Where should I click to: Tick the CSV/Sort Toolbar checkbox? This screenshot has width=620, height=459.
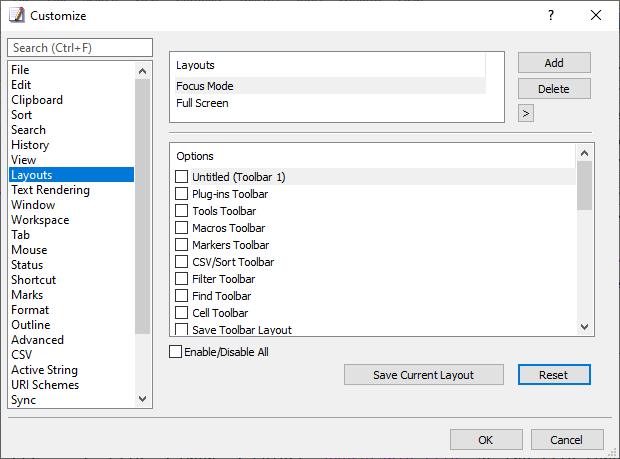click(x=181, y=262)
